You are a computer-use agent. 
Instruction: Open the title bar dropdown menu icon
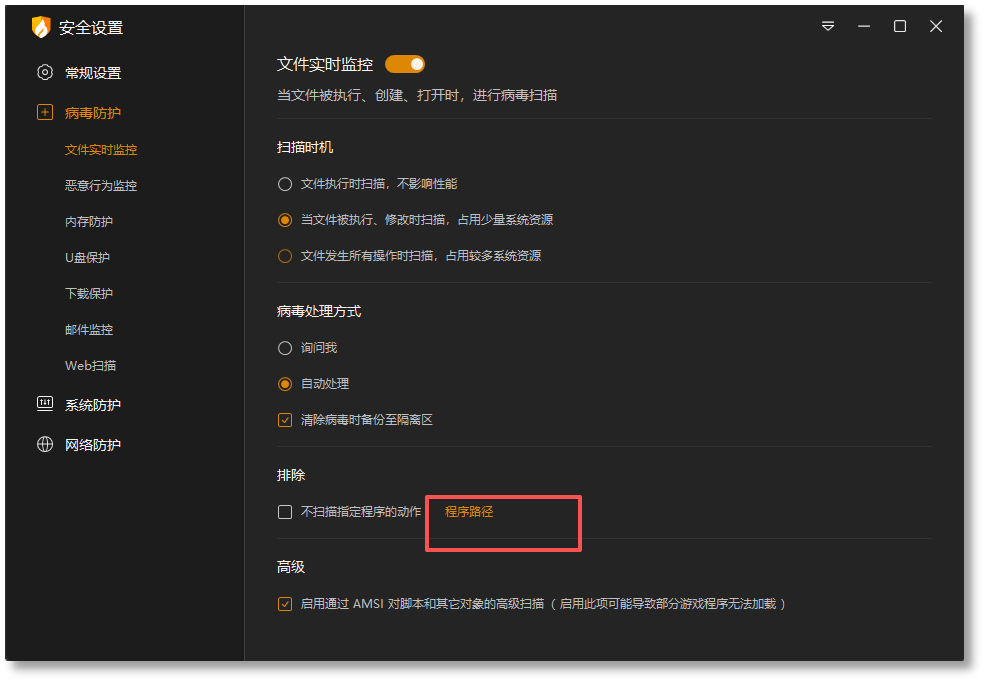[828, 26]
